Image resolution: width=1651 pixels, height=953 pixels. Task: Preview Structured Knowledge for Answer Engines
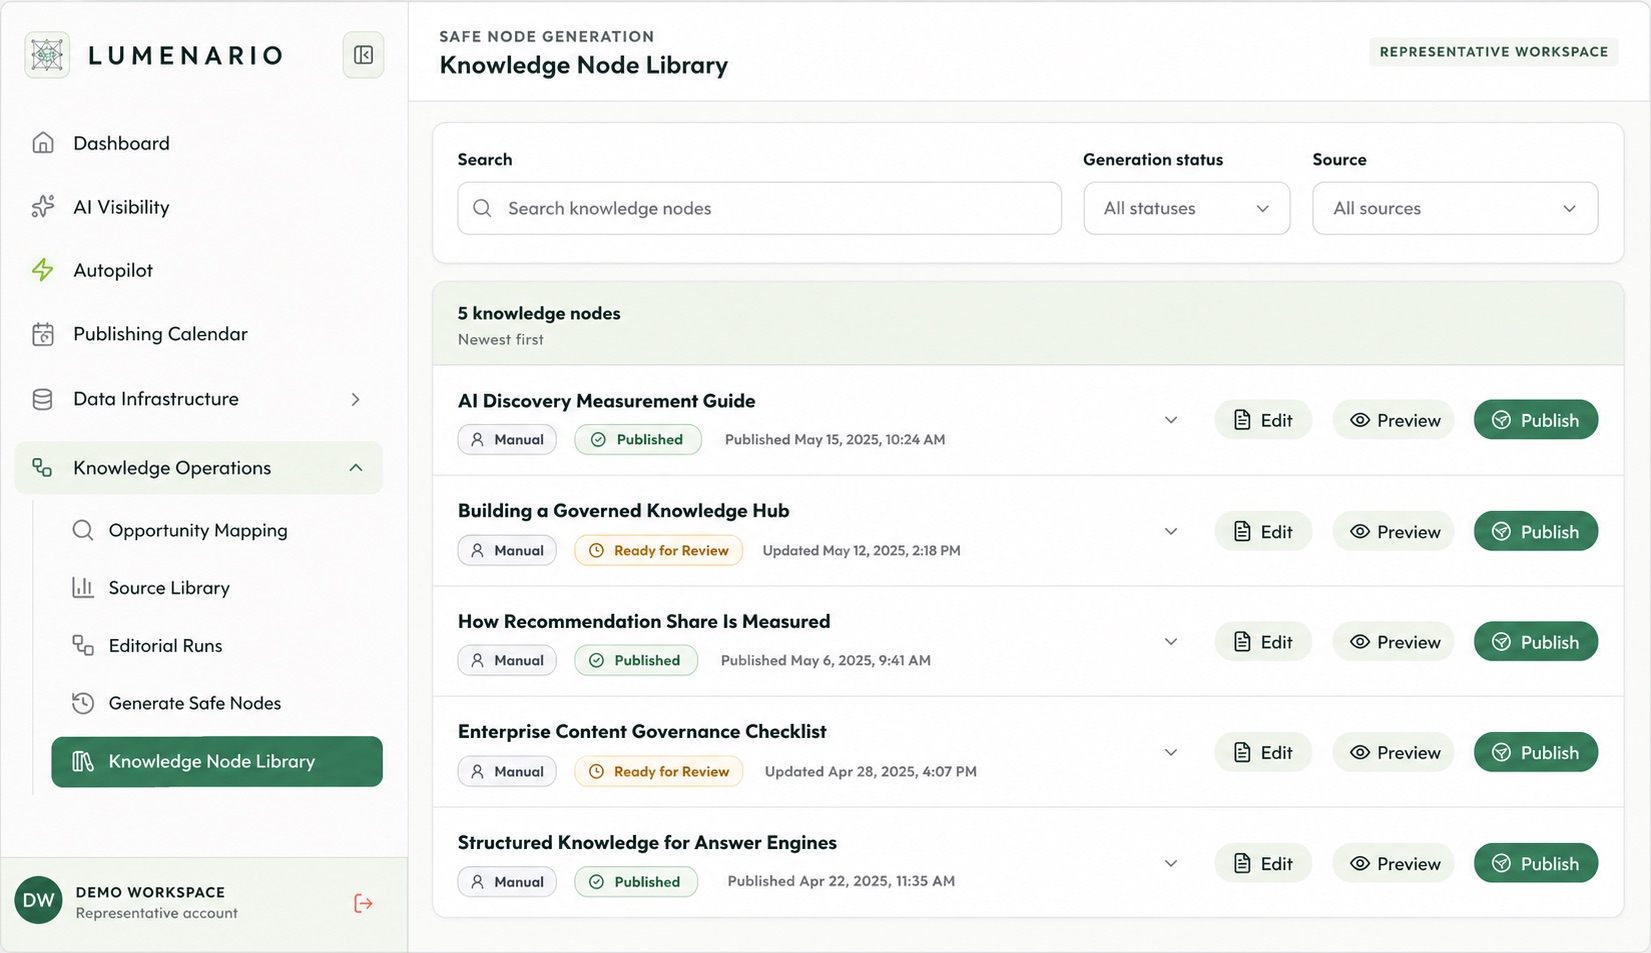pyautogui.click(x=1394, y=863)
